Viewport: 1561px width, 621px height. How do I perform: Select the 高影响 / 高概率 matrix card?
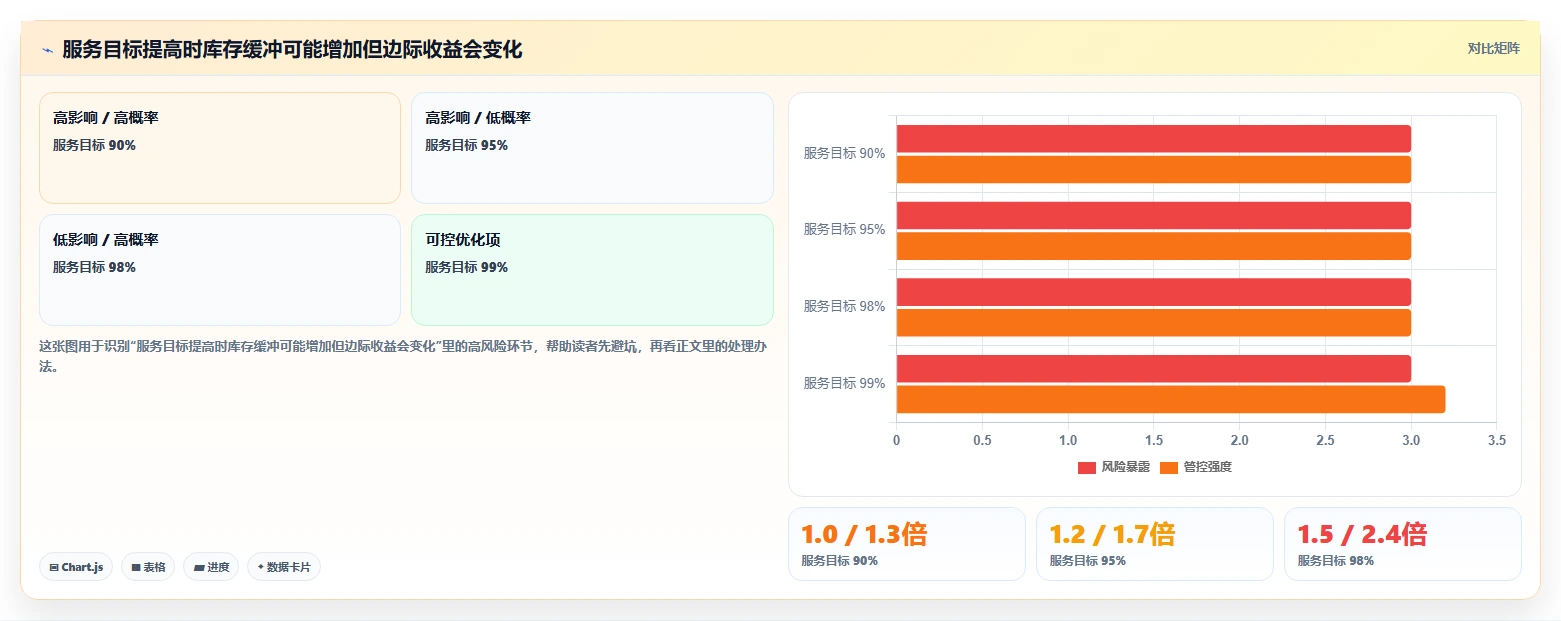[220, 148]
